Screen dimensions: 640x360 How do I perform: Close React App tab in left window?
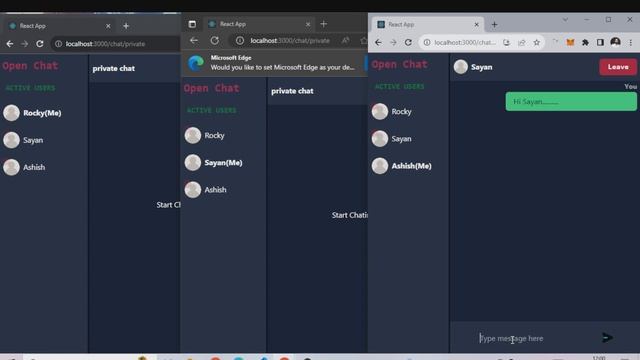click(x=108, y=26)
